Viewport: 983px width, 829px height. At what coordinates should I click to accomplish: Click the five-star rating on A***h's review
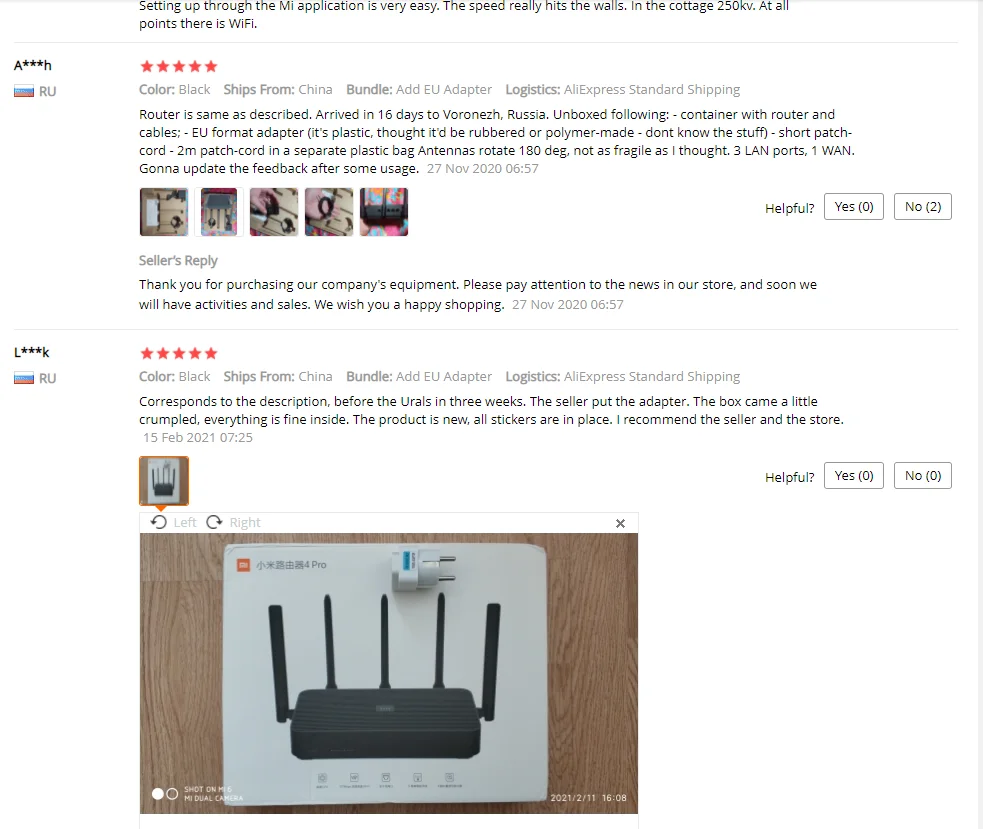pos(179,66)
